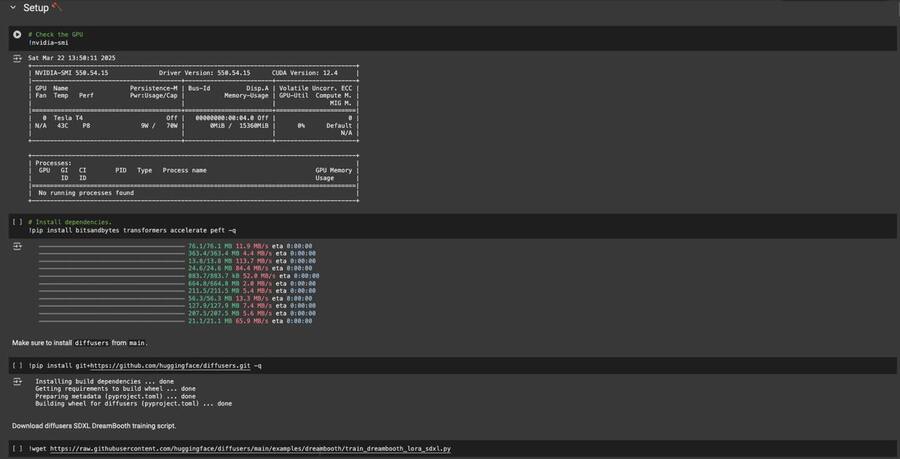900x459 pixels.
Task: Click '113.7 MB/s' download speed text
Action: tap(252, 261)
